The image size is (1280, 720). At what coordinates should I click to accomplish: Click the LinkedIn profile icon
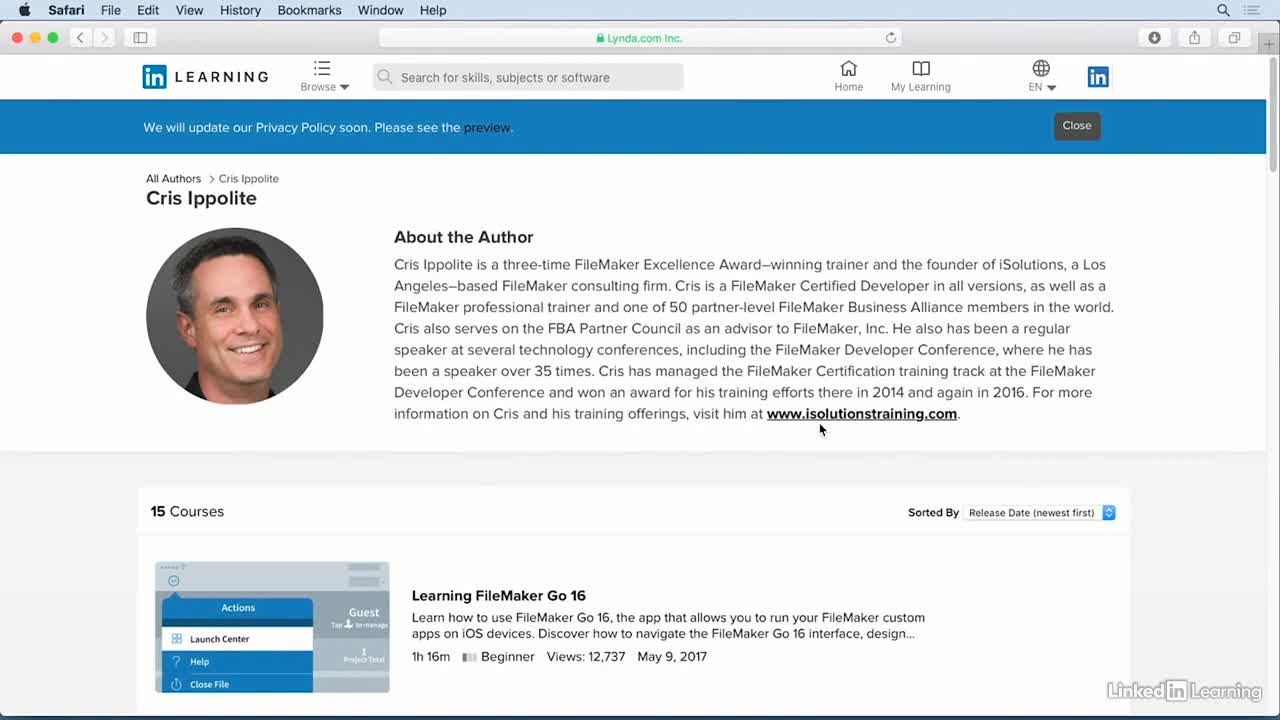1098,77
